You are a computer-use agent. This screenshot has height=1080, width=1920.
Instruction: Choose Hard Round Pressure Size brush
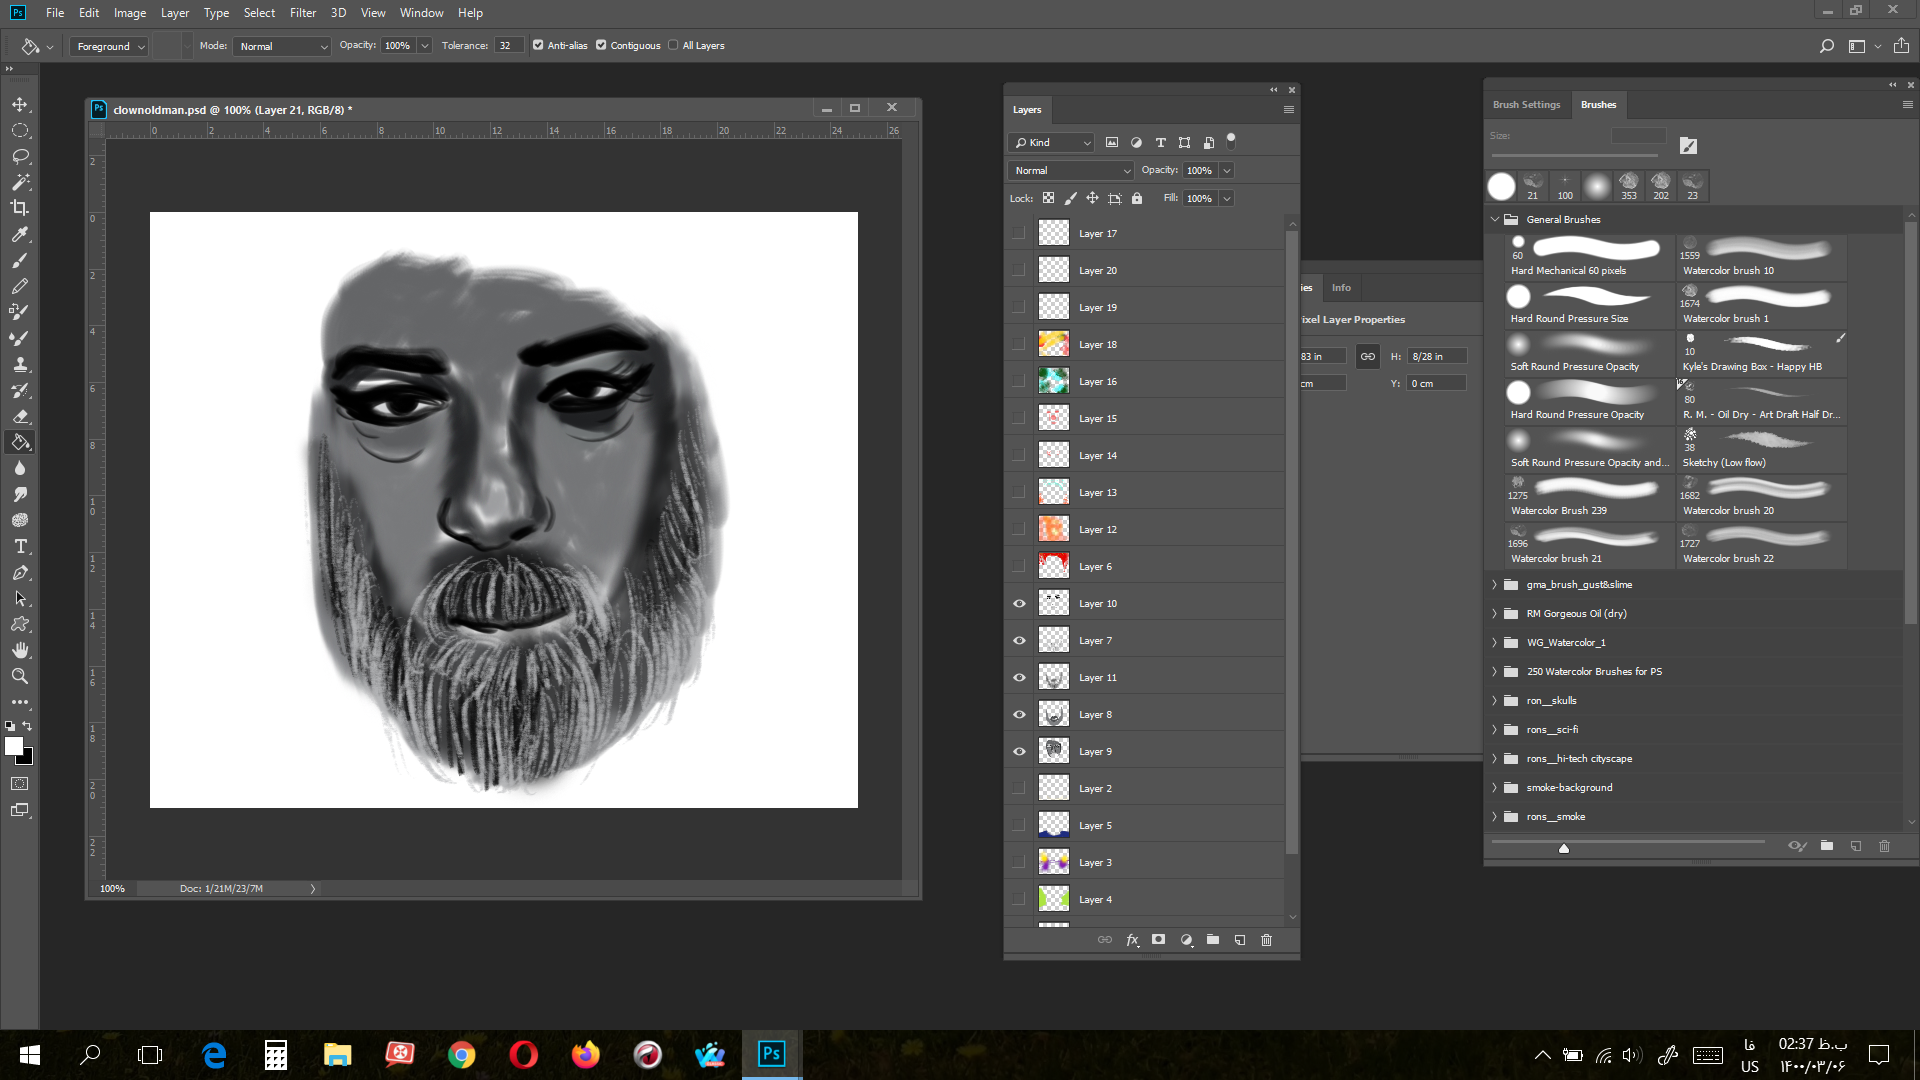pos(1589,304)
